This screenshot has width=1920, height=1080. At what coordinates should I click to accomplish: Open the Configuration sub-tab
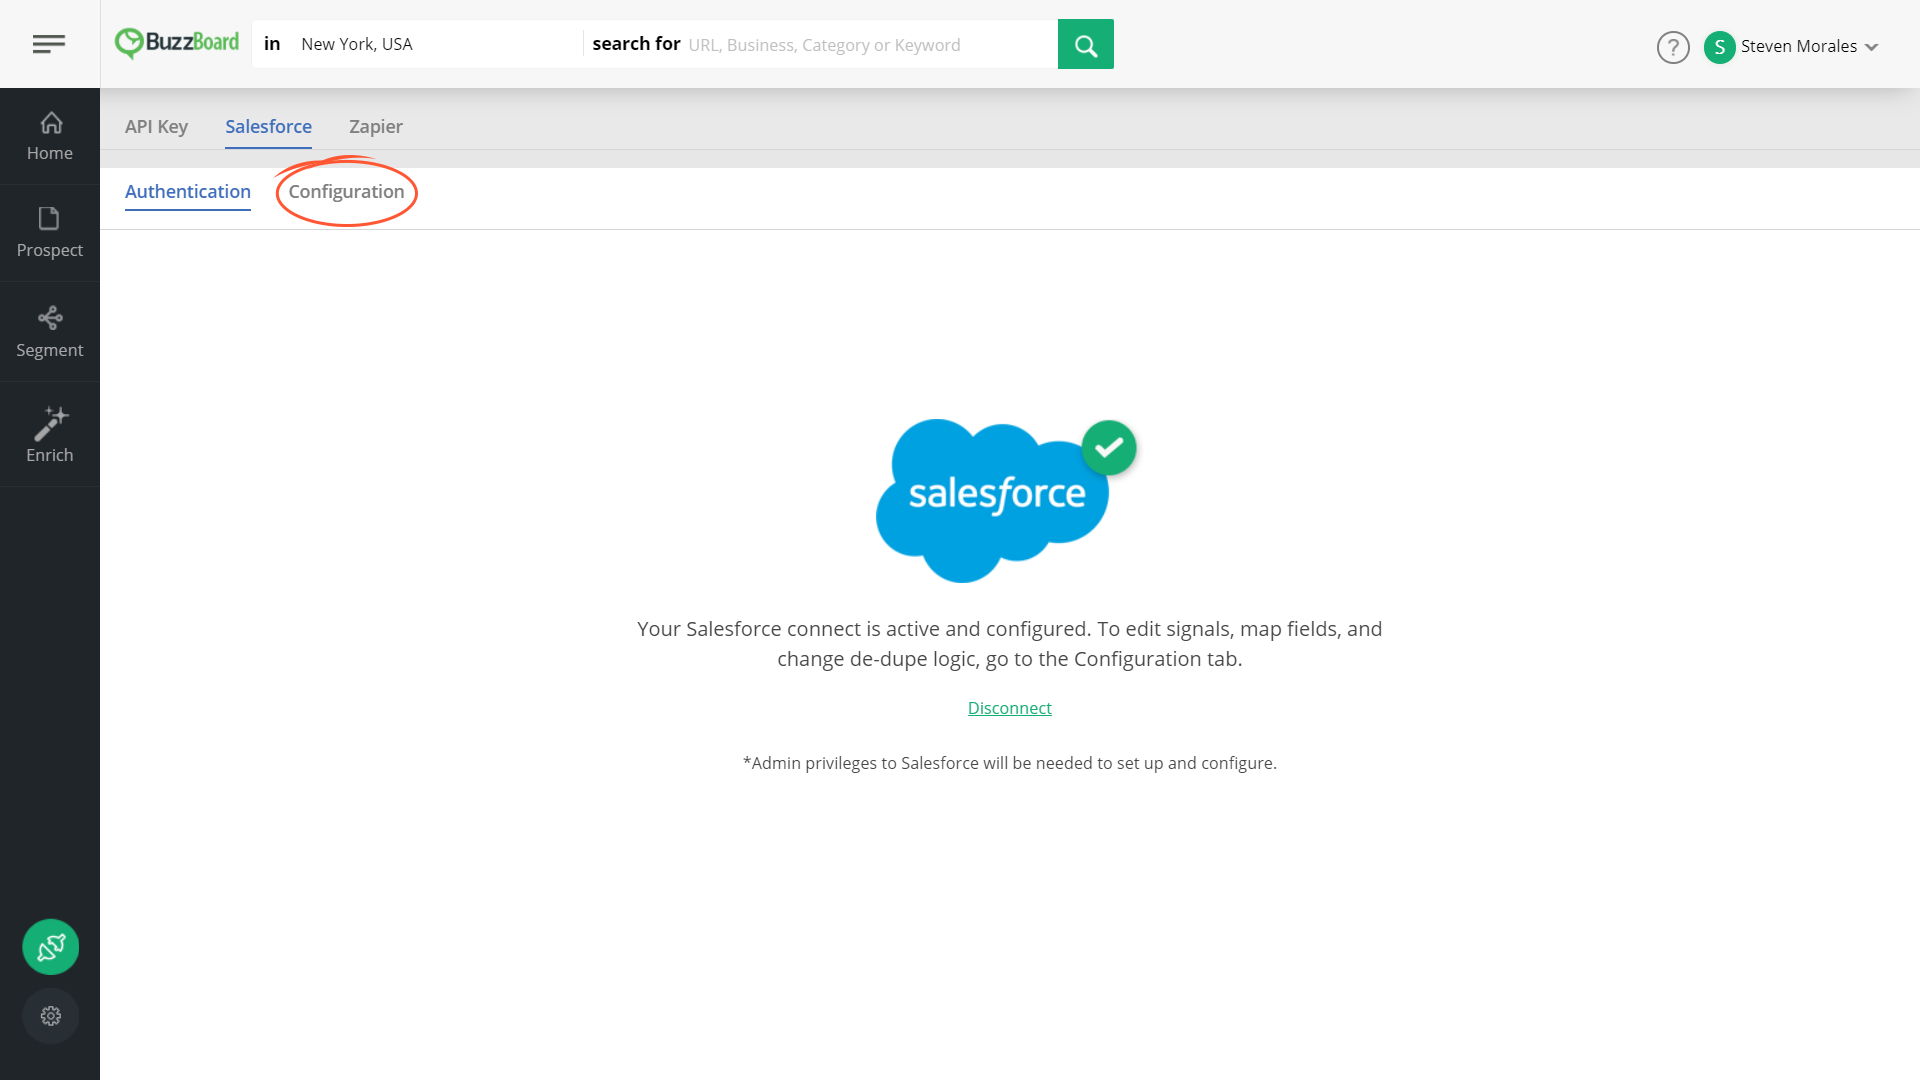(346, 192)
